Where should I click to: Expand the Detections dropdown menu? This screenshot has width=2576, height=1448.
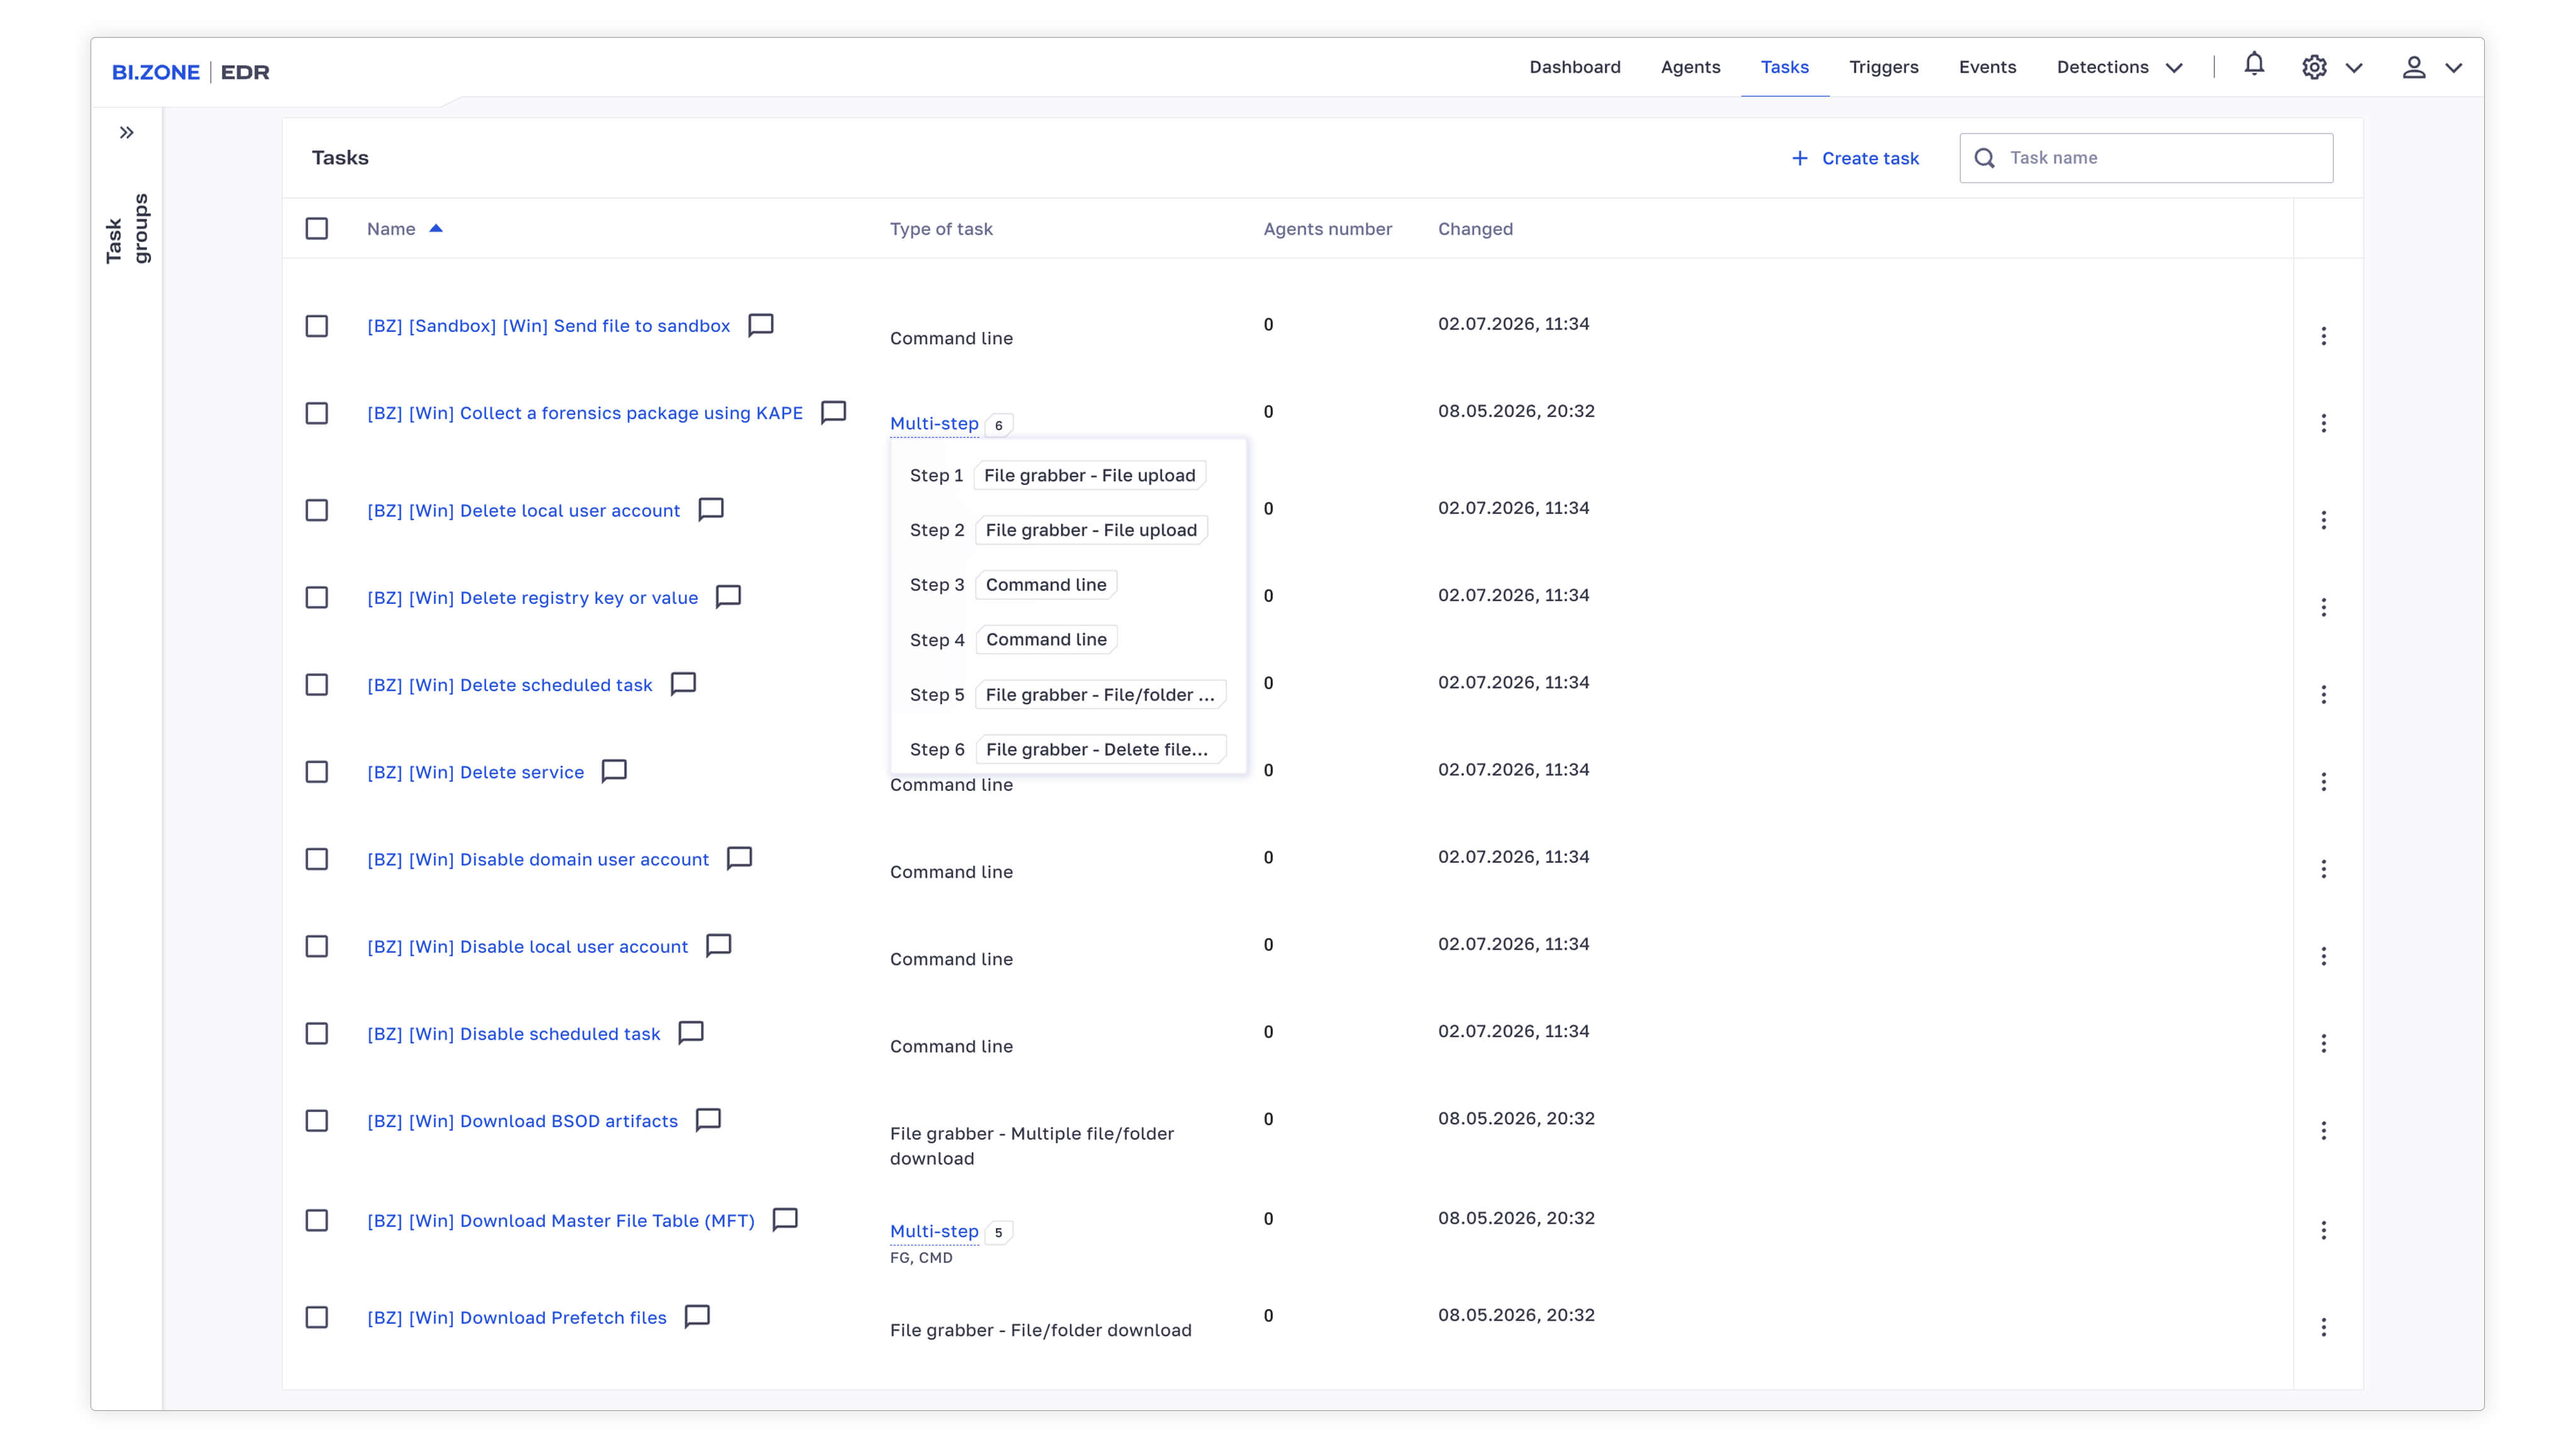(2119, 67)
